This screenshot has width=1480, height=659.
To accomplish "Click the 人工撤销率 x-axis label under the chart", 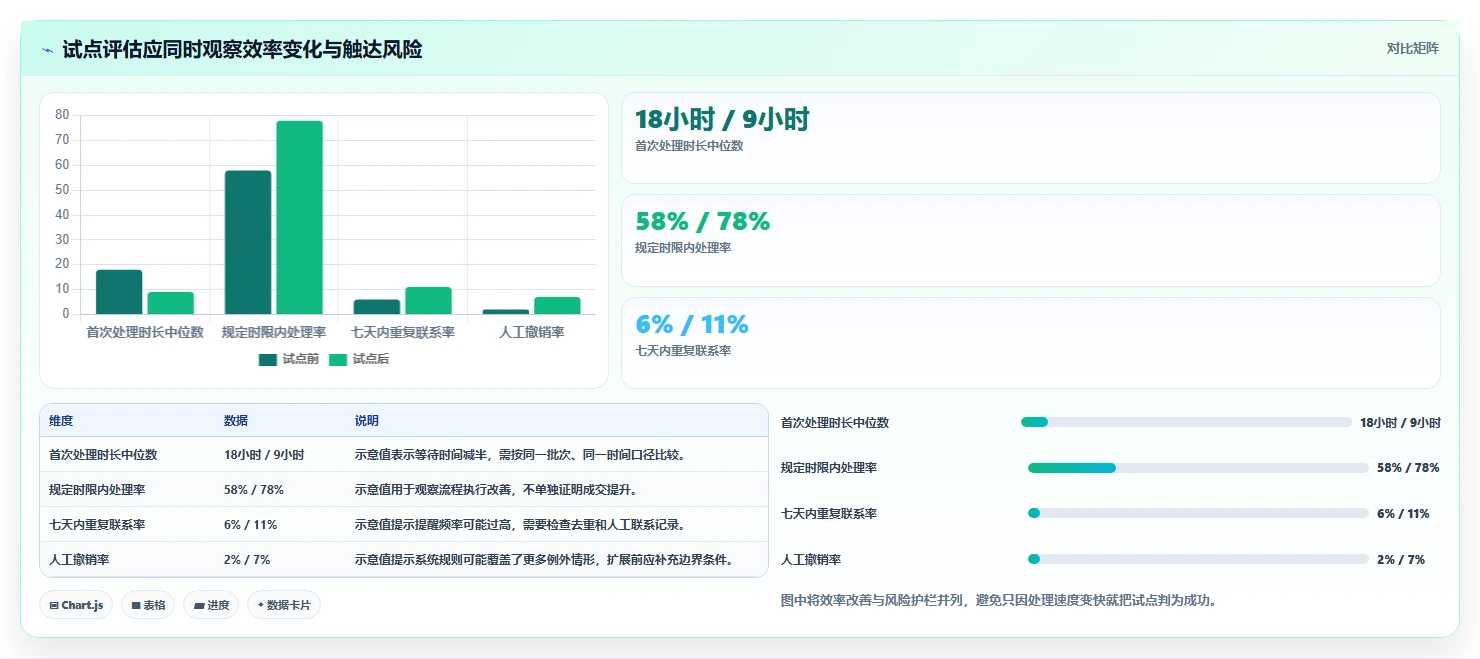I will pyautogui.click(x=532, y=332).
